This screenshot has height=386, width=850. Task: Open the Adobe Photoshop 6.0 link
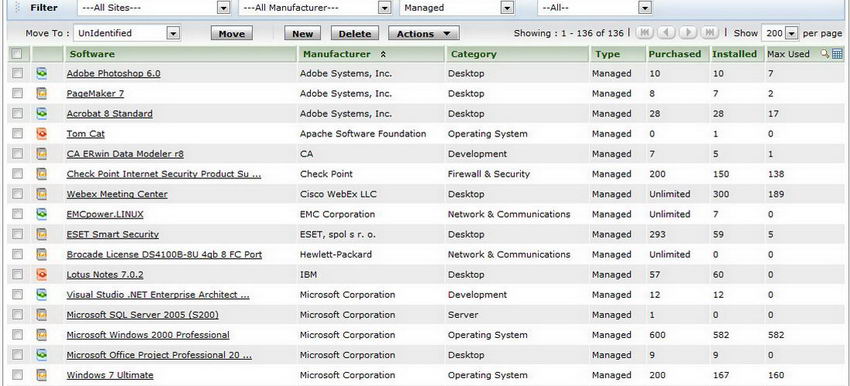tap(113, 73)
